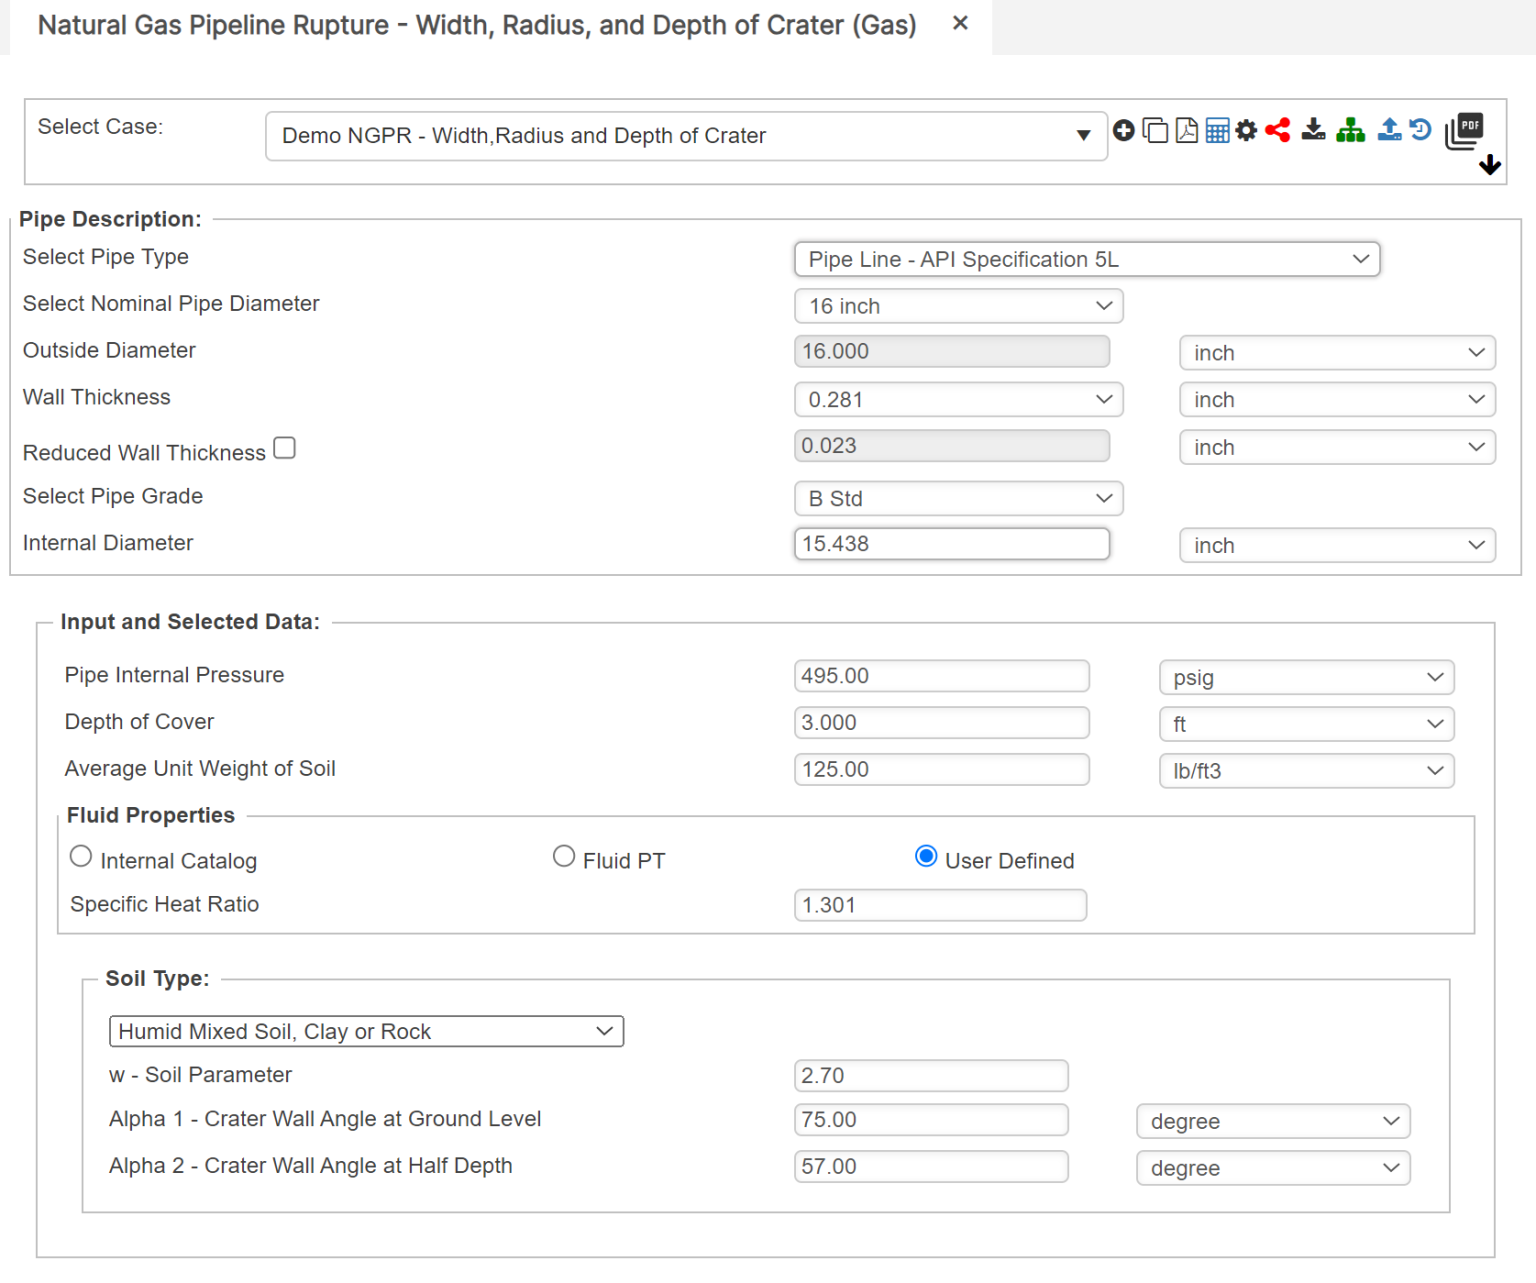Click the add new case plus icon

point(1123,131)
